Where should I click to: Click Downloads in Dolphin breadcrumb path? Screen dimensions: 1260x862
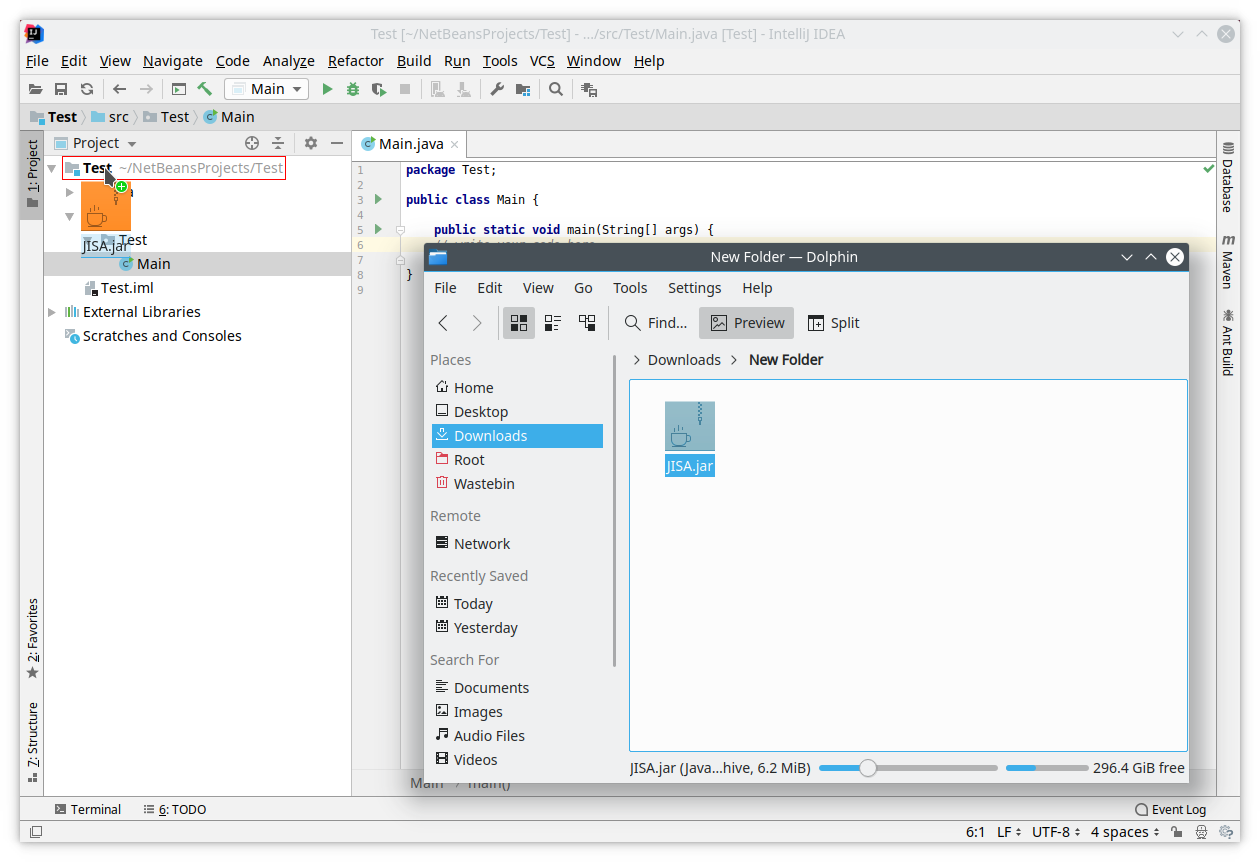(684, 360)
